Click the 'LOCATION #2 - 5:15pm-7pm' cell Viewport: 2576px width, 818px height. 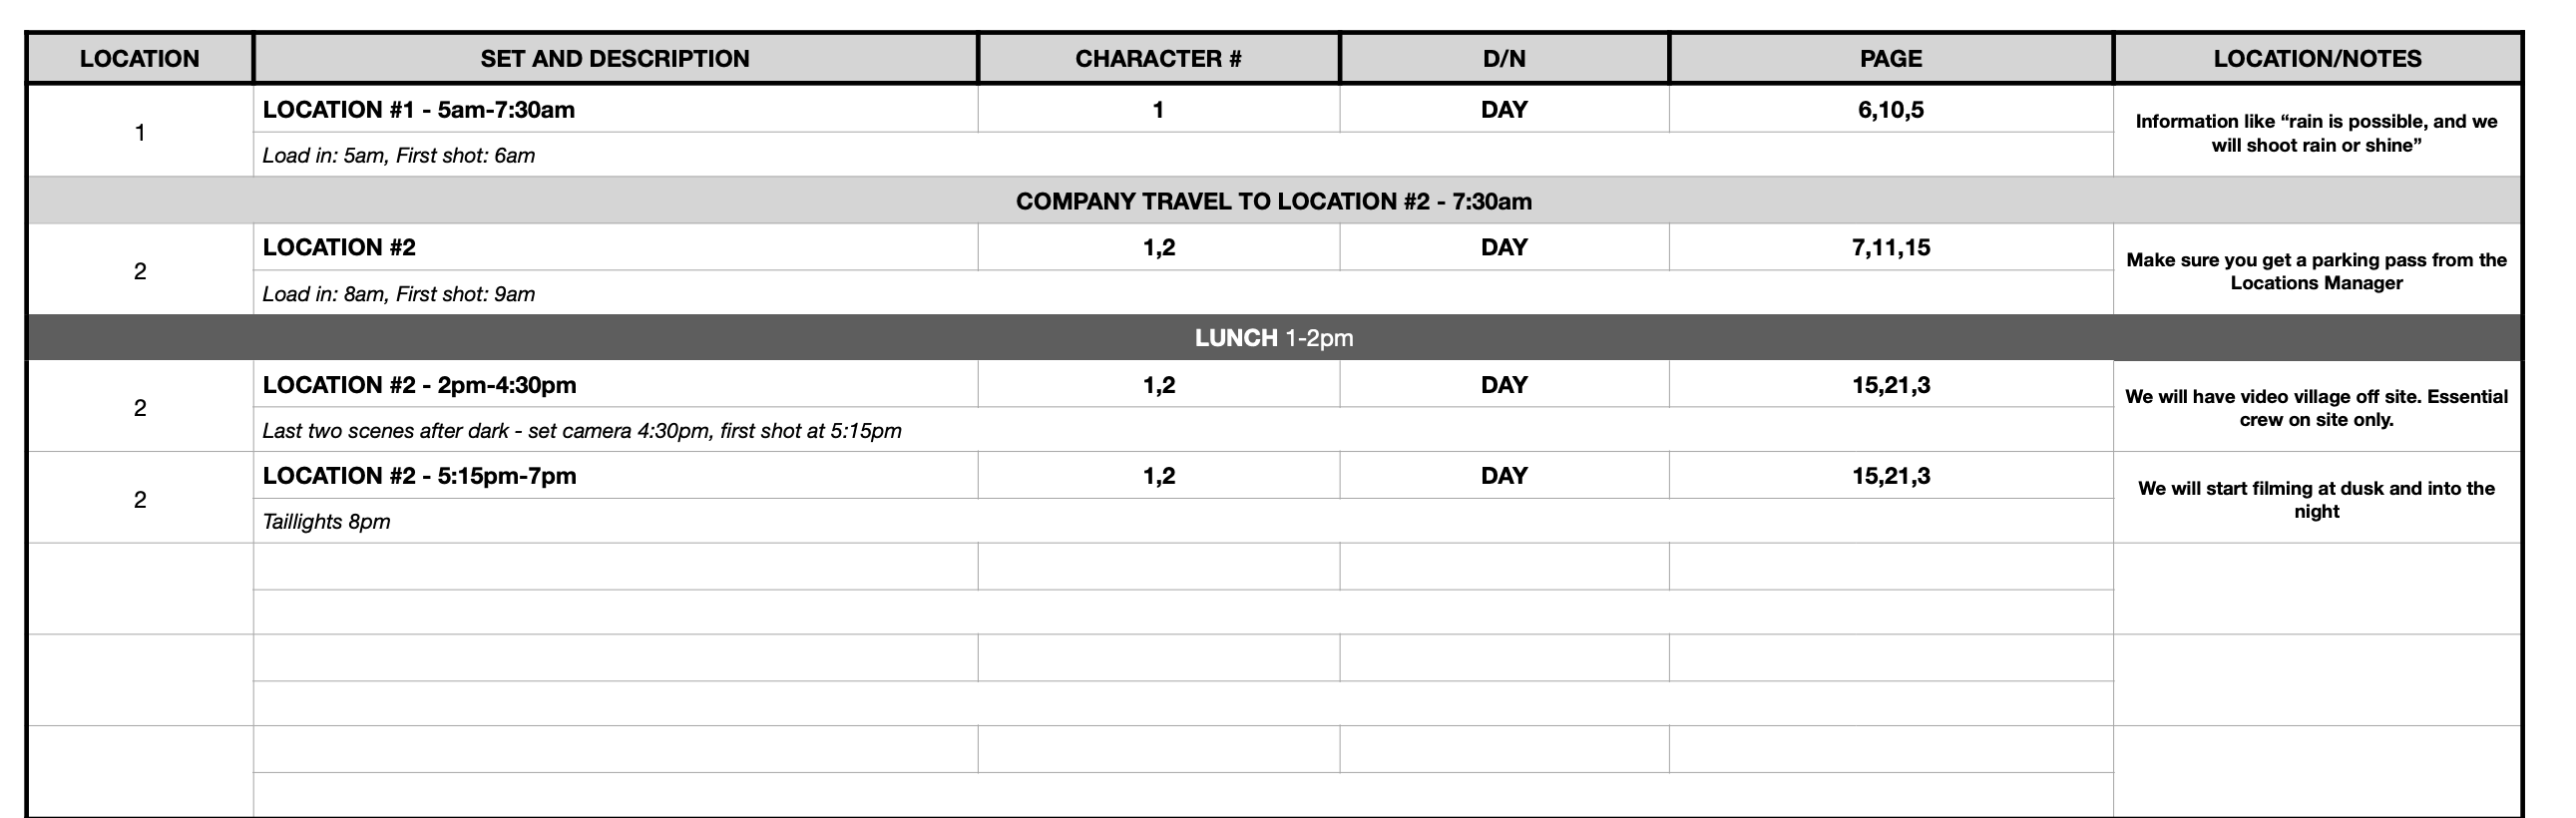(x=419, y=475)
